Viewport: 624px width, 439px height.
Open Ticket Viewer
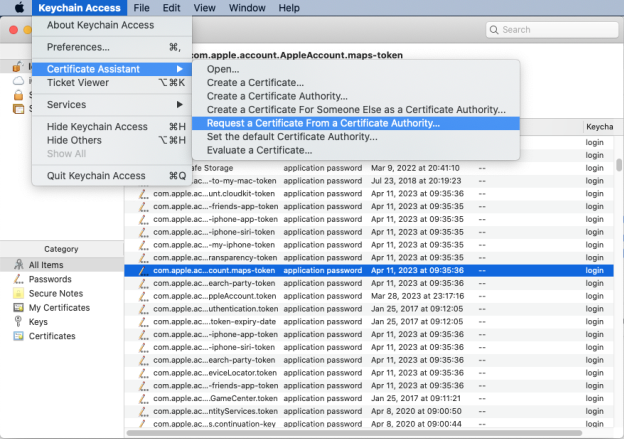[112, 82]
